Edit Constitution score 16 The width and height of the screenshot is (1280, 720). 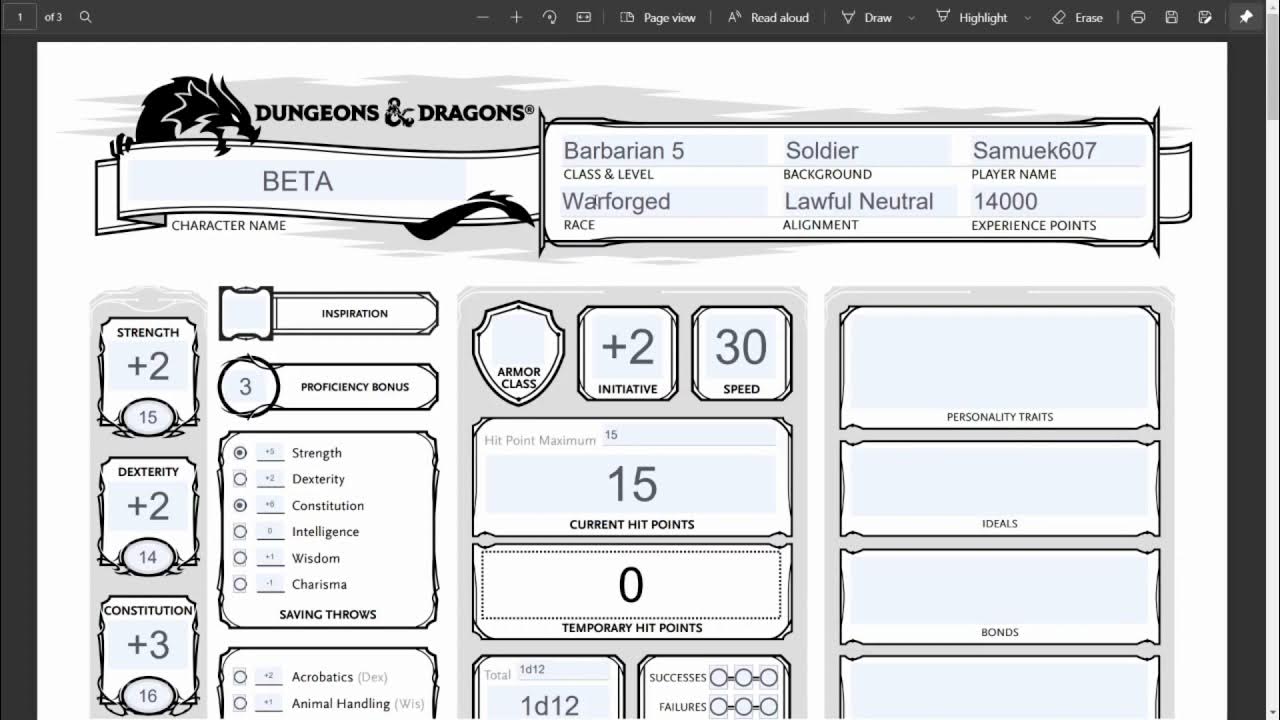[x=148, y=696]
